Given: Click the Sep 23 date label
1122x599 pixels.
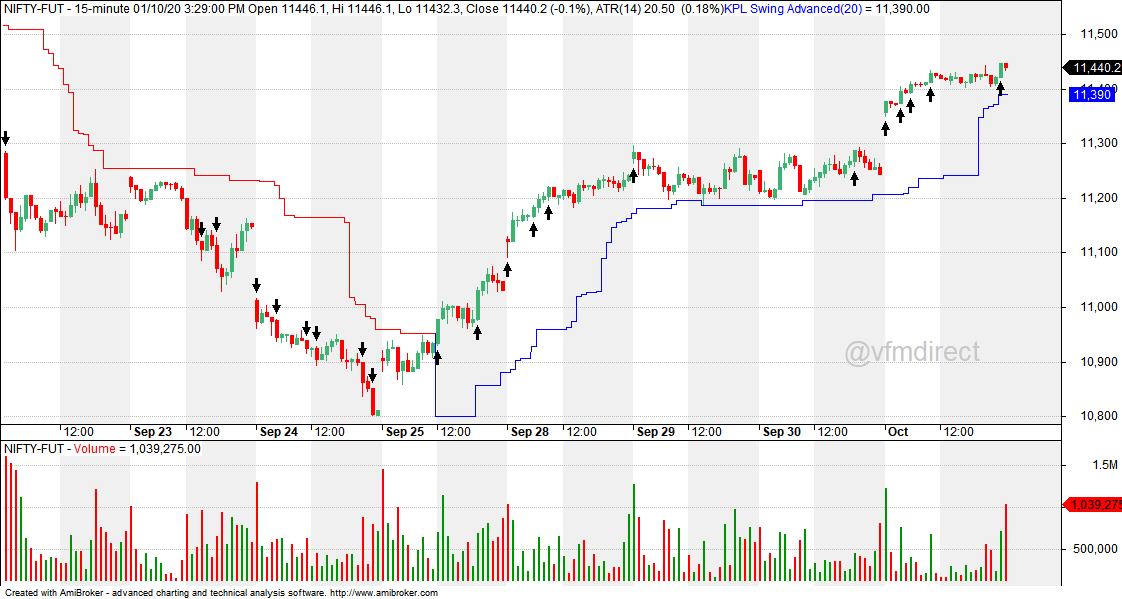Looking at the screenshot, I should (152, 432).
